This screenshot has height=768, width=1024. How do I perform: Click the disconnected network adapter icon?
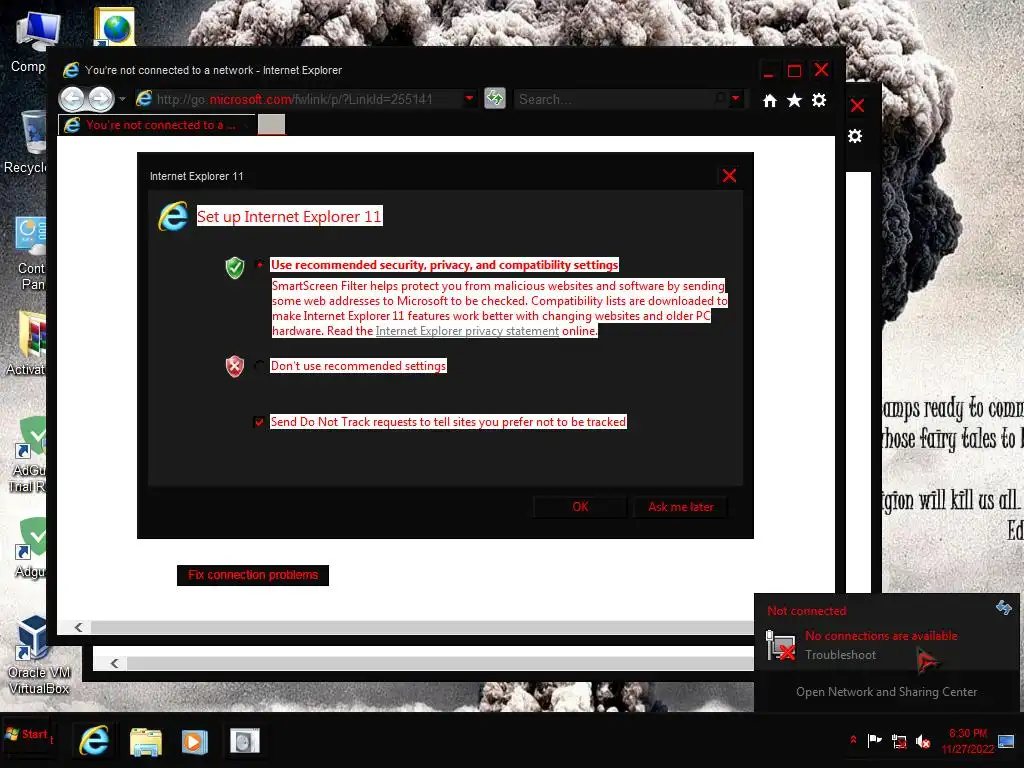point(780,645)
